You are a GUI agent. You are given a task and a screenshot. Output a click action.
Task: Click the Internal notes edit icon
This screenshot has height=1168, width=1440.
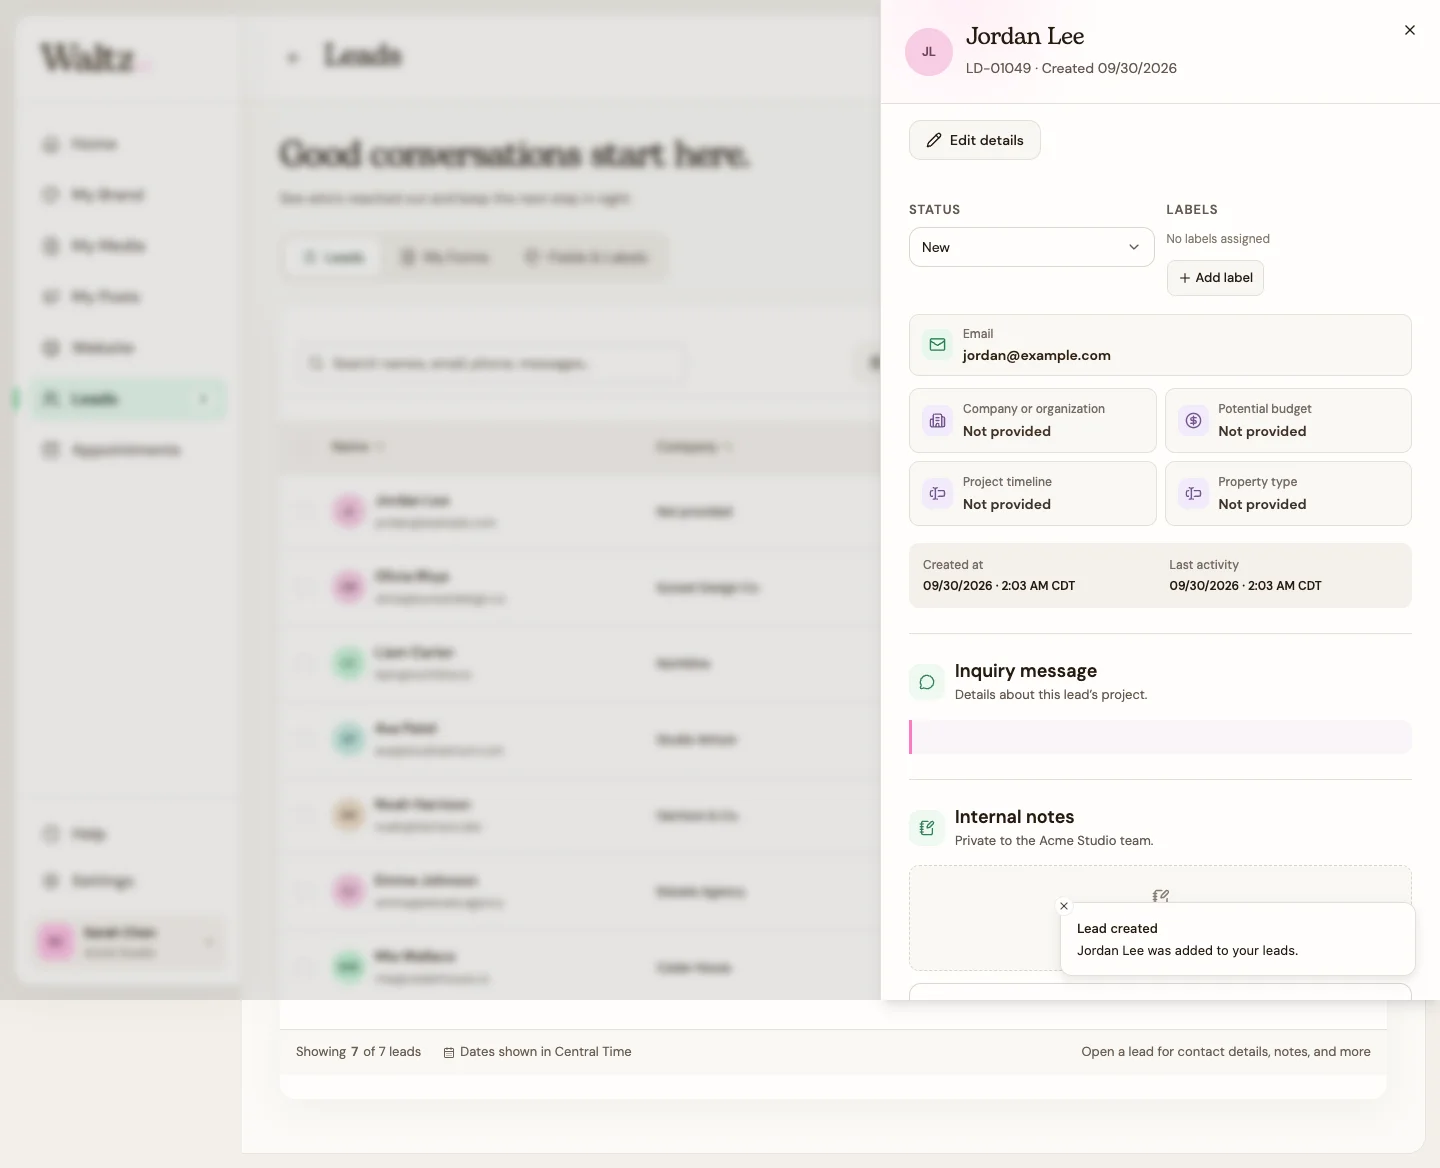pos(927,828)
